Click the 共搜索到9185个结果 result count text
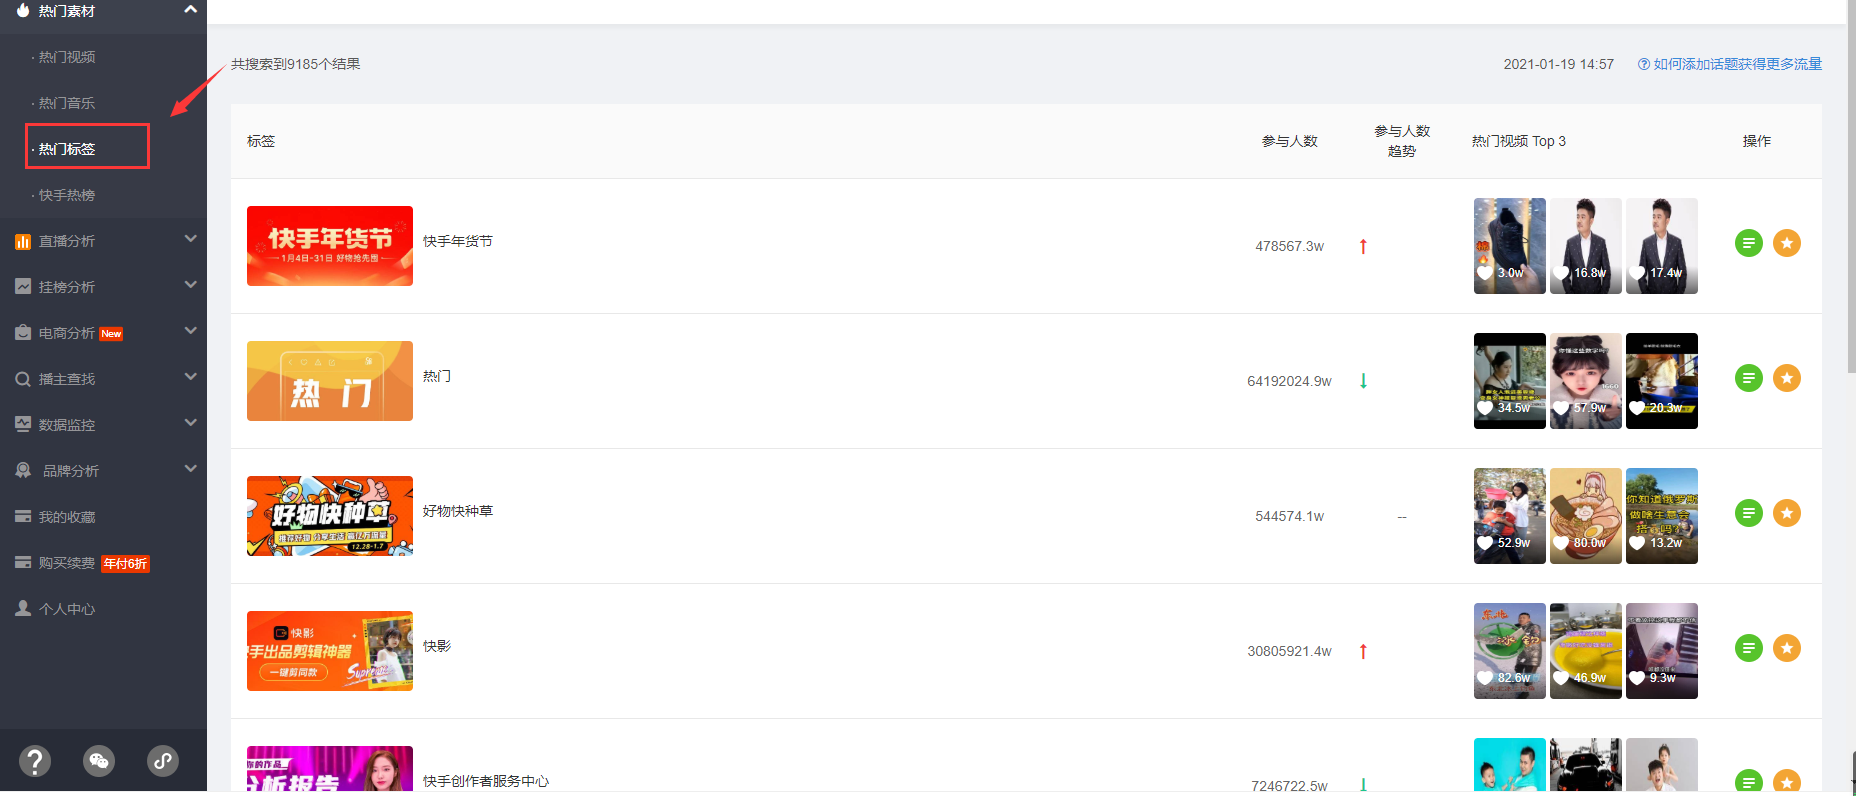Image resolution: width=1856 pixels, height=796 pixels. 296,64
